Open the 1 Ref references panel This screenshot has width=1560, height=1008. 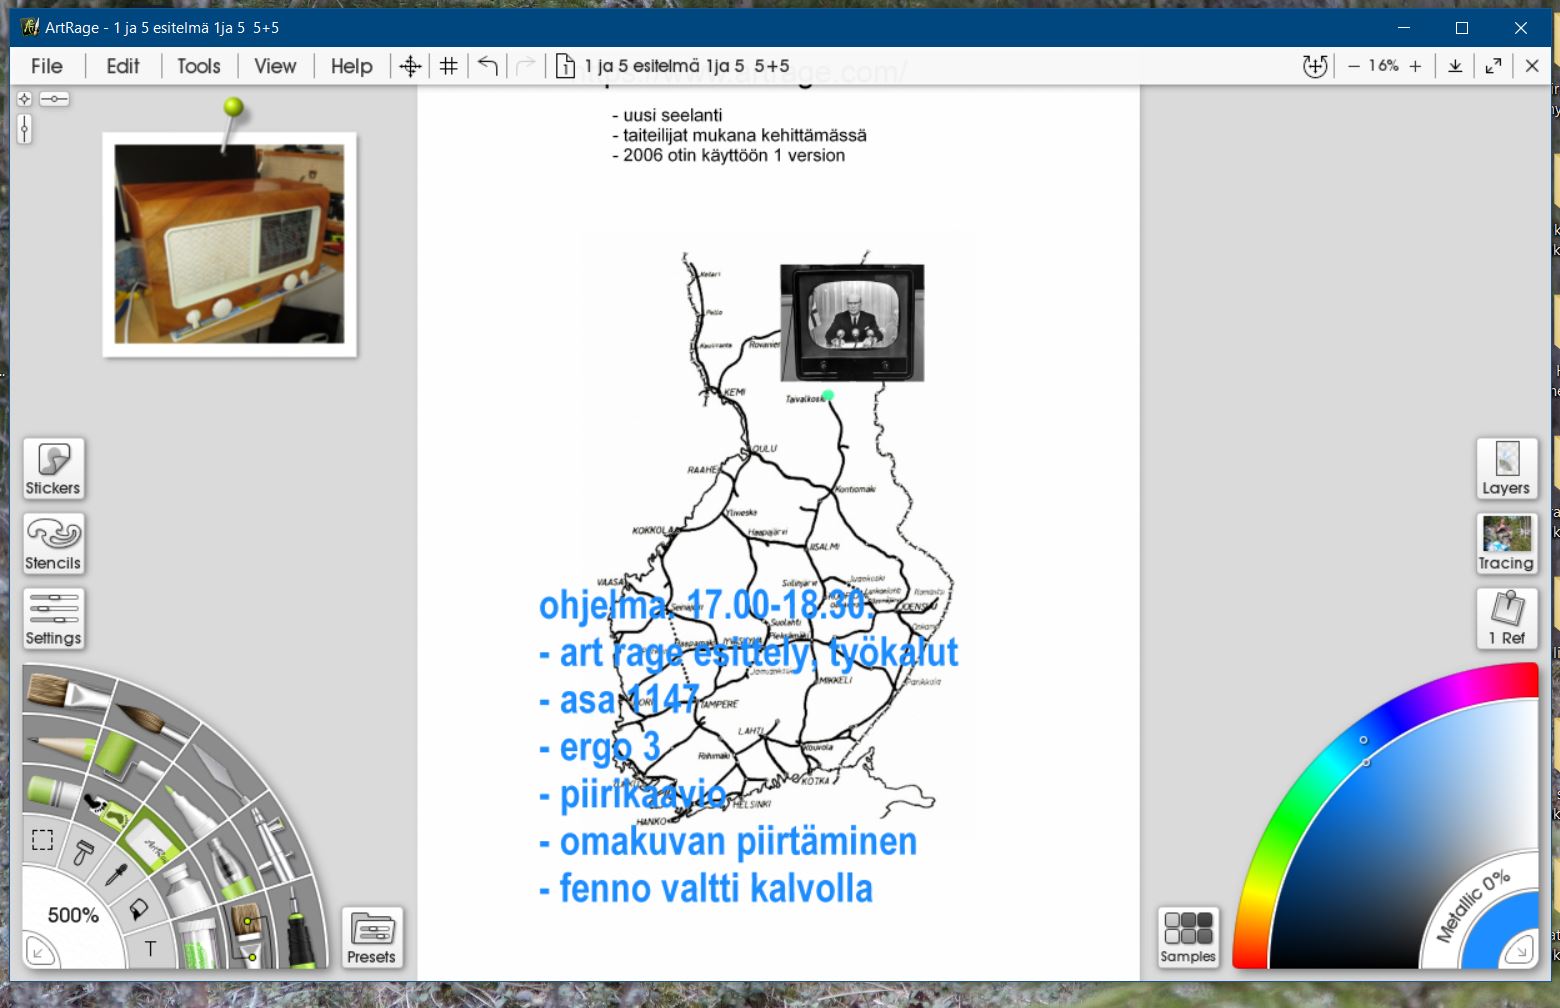click(x=1507, y=618)
